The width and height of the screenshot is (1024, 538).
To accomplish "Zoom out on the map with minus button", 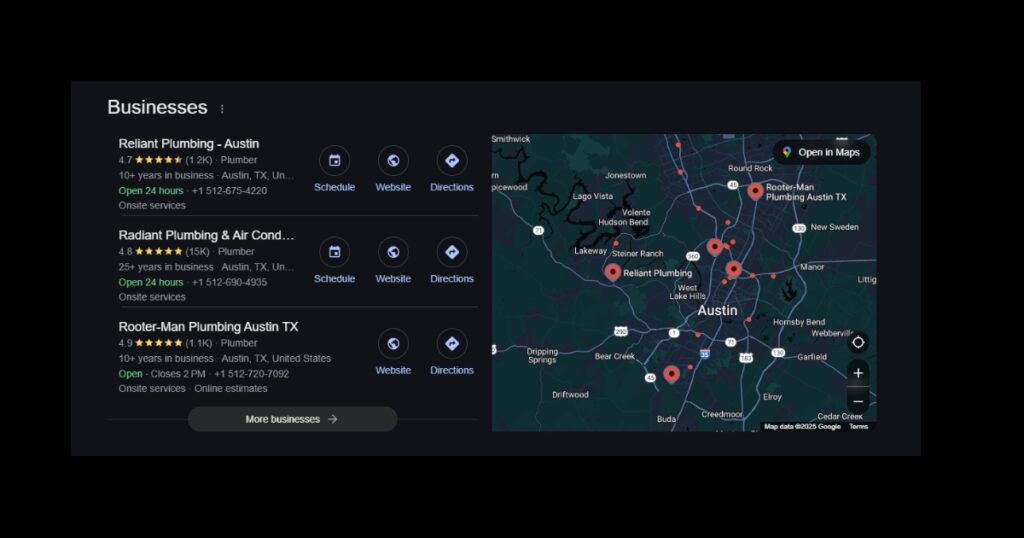I will [857, 401].
